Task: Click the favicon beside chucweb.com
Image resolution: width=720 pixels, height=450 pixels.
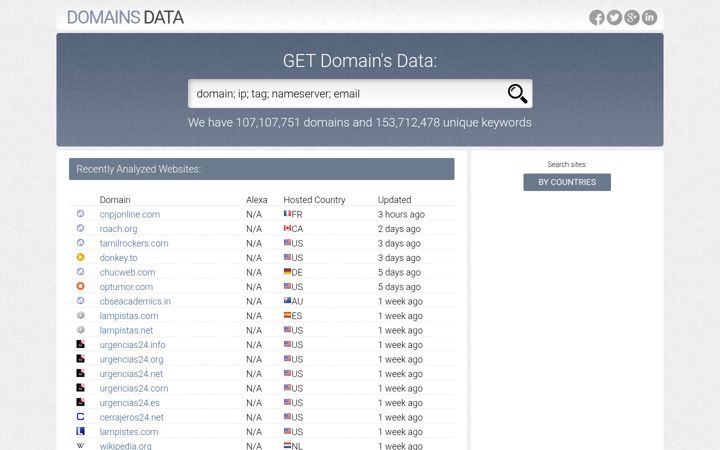Action: [x=80, y=271]
